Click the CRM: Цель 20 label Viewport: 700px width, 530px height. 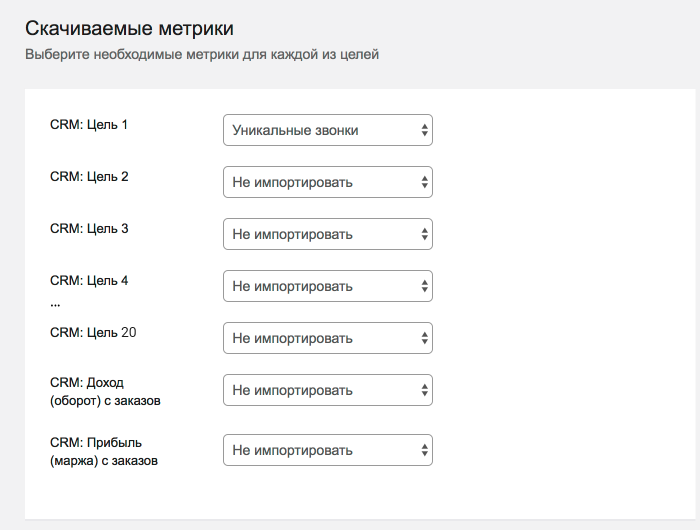tap(93, 332)
